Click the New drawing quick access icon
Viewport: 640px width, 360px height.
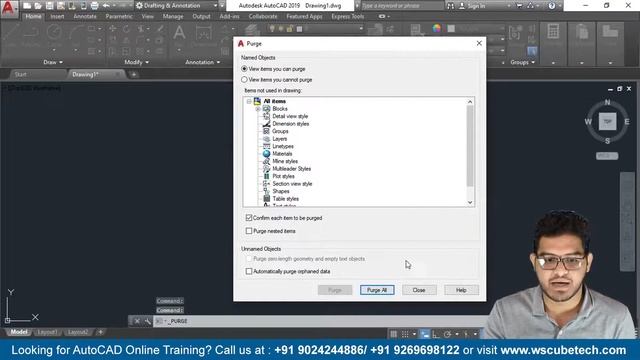pyautogui.click(x=27, y=6)
